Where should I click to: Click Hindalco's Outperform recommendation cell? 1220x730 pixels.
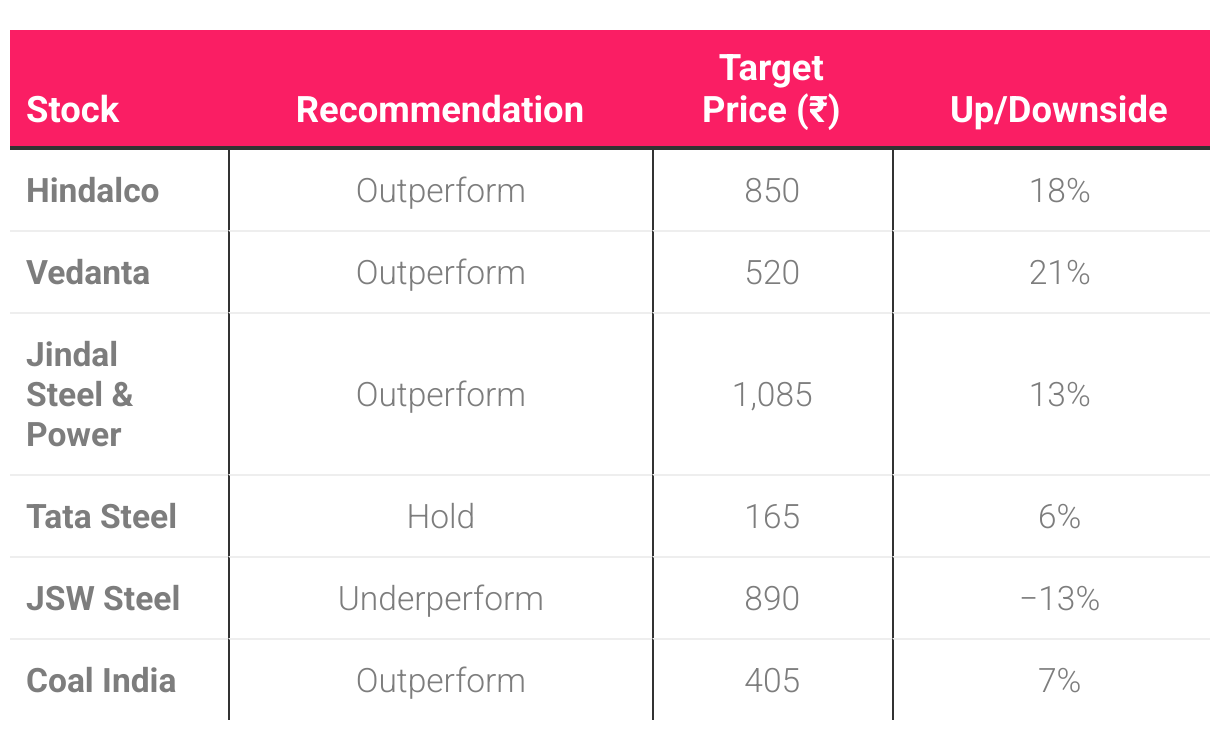point(440,191)
